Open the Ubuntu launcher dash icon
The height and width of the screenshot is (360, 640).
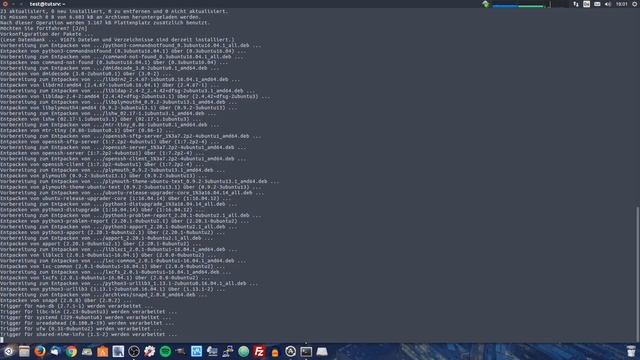pyautogui.click(x=8, y=351)
